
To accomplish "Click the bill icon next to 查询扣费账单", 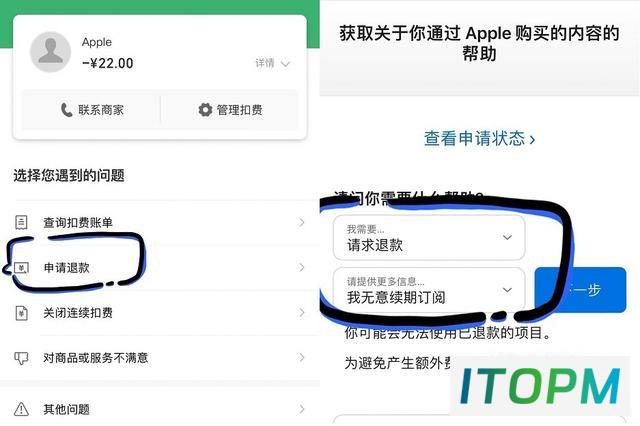I will [21, 222].
